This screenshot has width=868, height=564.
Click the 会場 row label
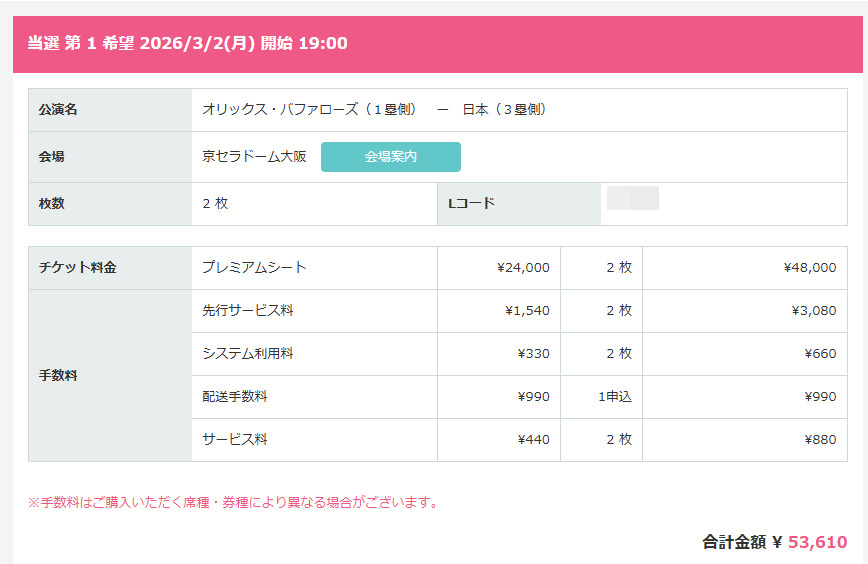[x=51, y=157]
